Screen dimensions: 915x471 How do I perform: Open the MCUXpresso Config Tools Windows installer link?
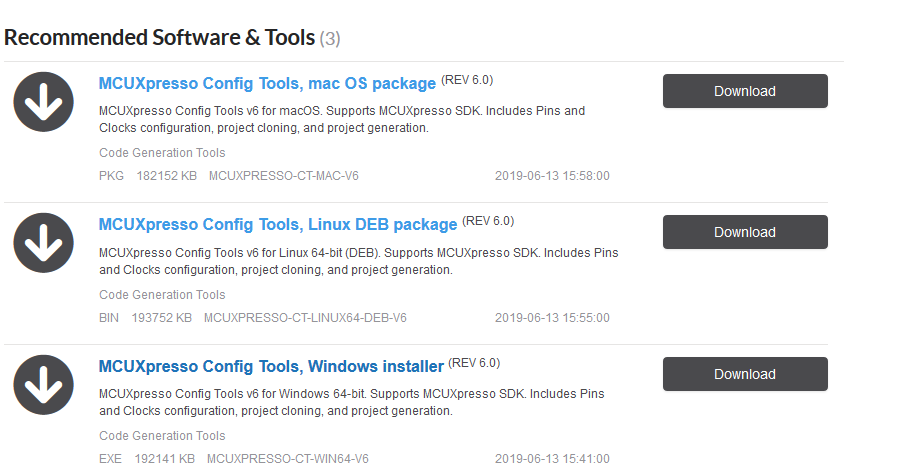pos(271,367)
